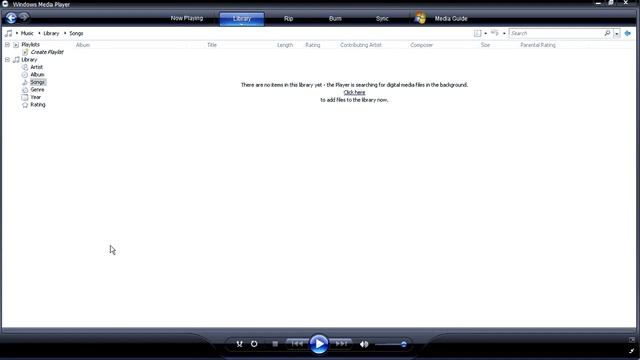This screenshot has height=360, width=640.
Task: Sort by the Rating column header
Action: (x=313, y=45)
